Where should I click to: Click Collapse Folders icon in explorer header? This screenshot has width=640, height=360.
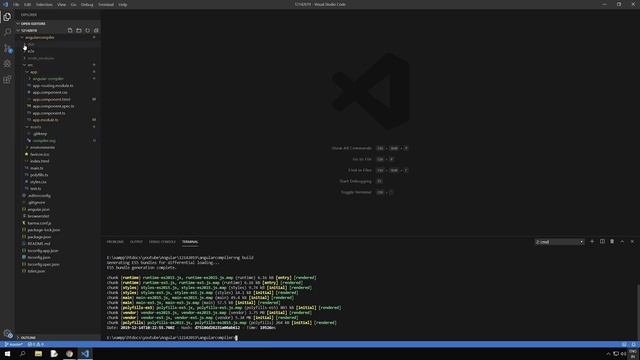[96, 31]
